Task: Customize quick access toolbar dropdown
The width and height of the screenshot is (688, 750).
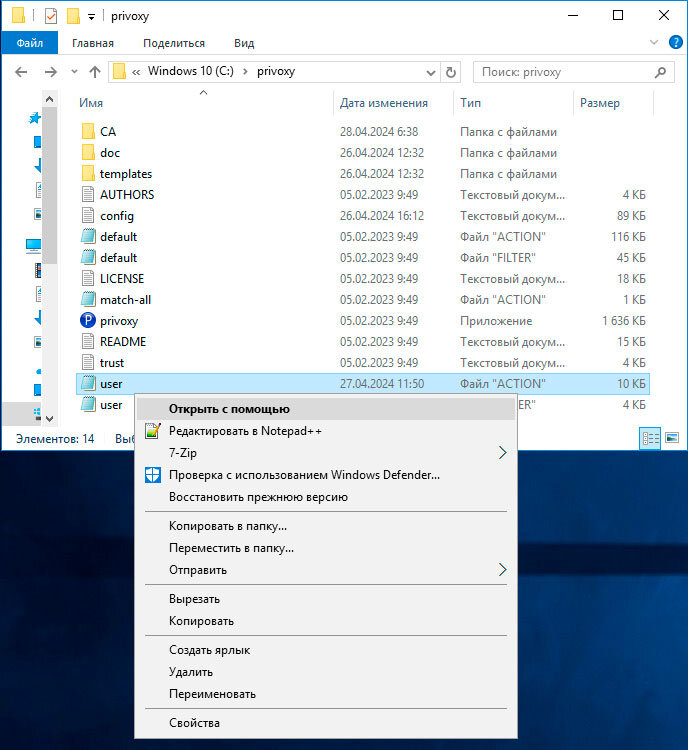Action: [x=91, y=17]
